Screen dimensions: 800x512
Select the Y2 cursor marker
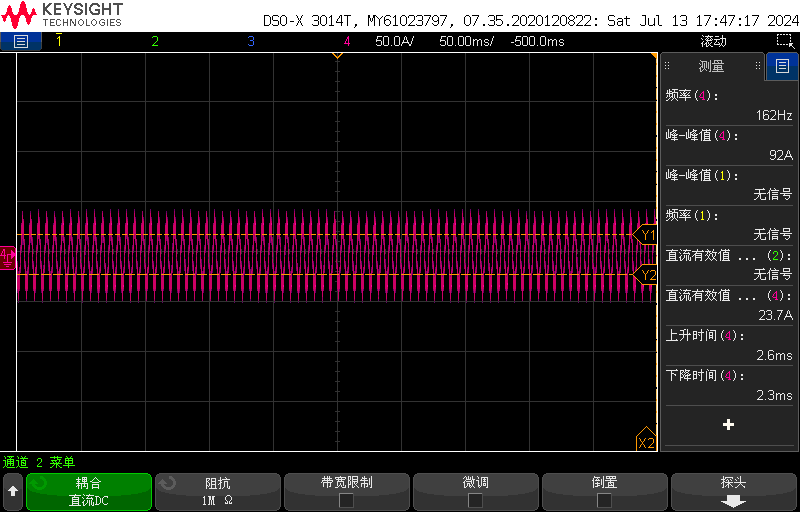coord(645,275)
